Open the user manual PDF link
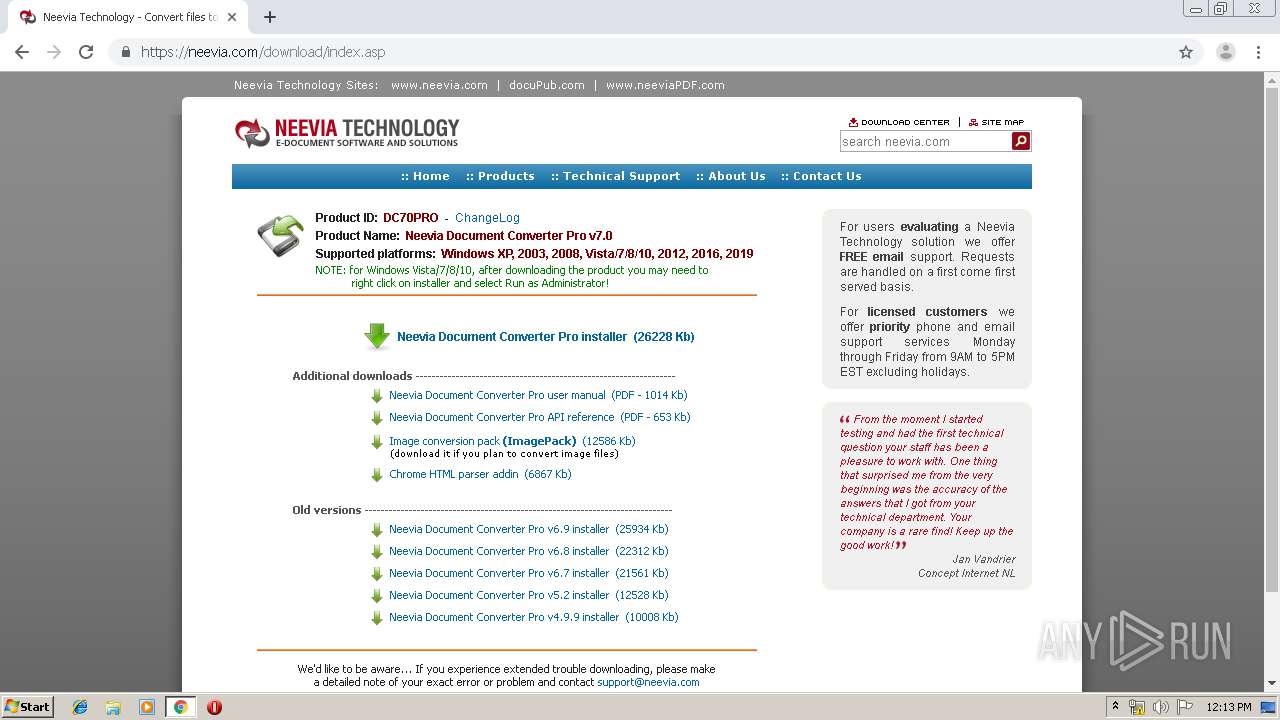This screenshot has width=1280, height=720. point(538,396)
